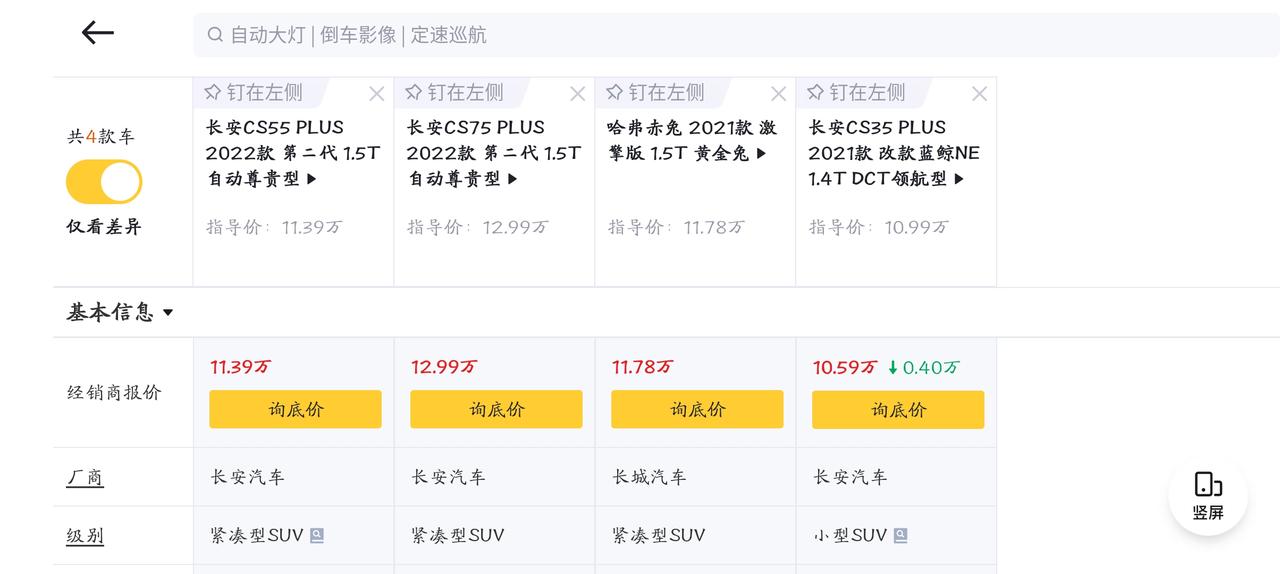Click 询底价 under 11.78万
Screen dimensions: 1280x574
697,409
